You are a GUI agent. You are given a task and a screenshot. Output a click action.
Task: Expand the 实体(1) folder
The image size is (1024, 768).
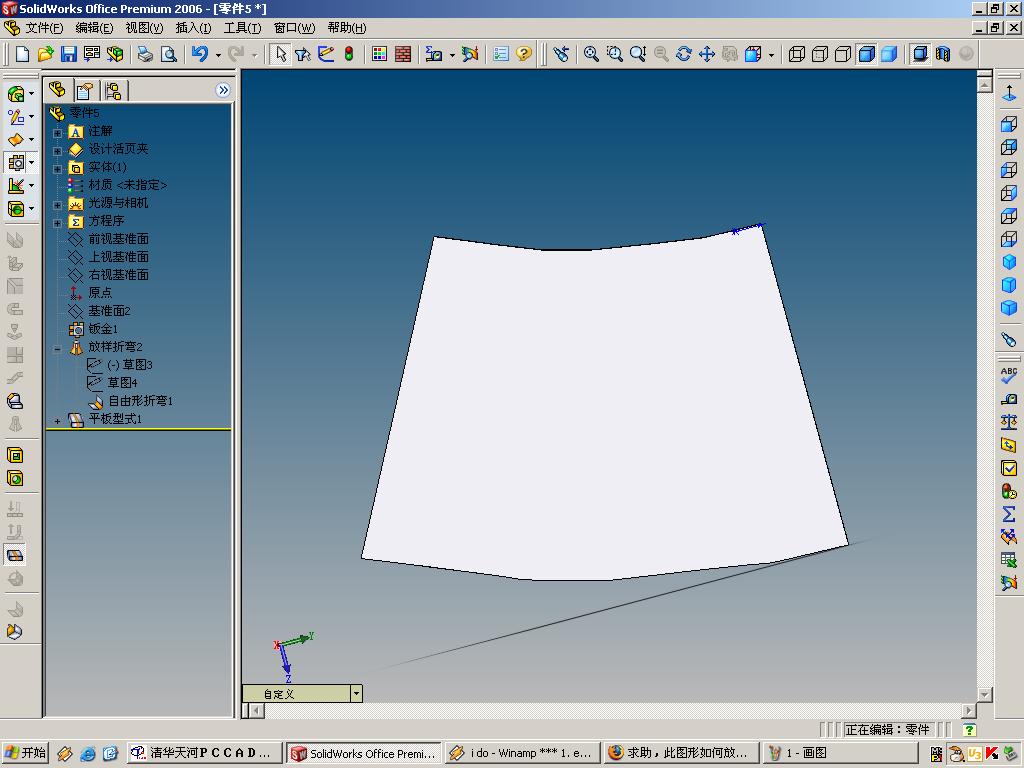57,168
